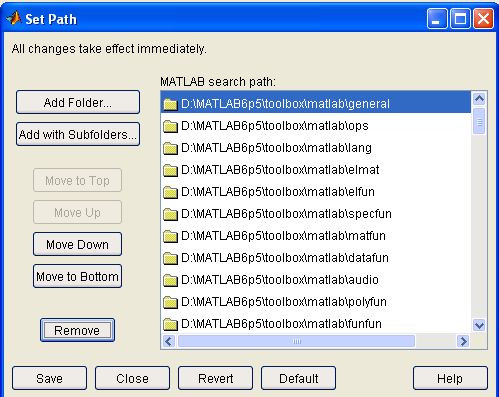Image resolution: width=499 pixels, height=397 pixels.
Task: Remove the selected path entry
Action: [77, 330]
